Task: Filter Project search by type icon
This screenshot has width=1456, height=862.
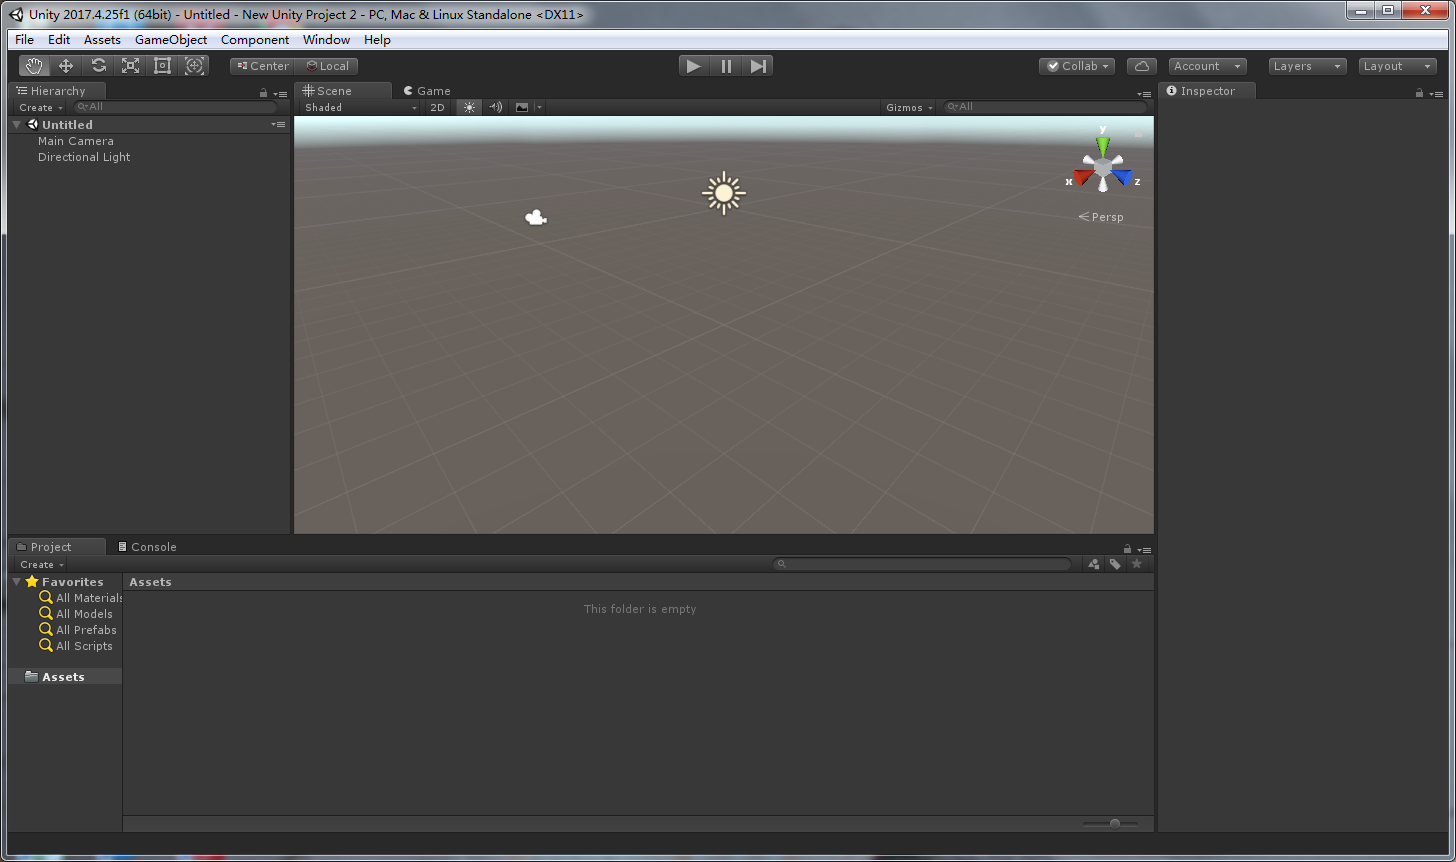Action: (1094, 564)
